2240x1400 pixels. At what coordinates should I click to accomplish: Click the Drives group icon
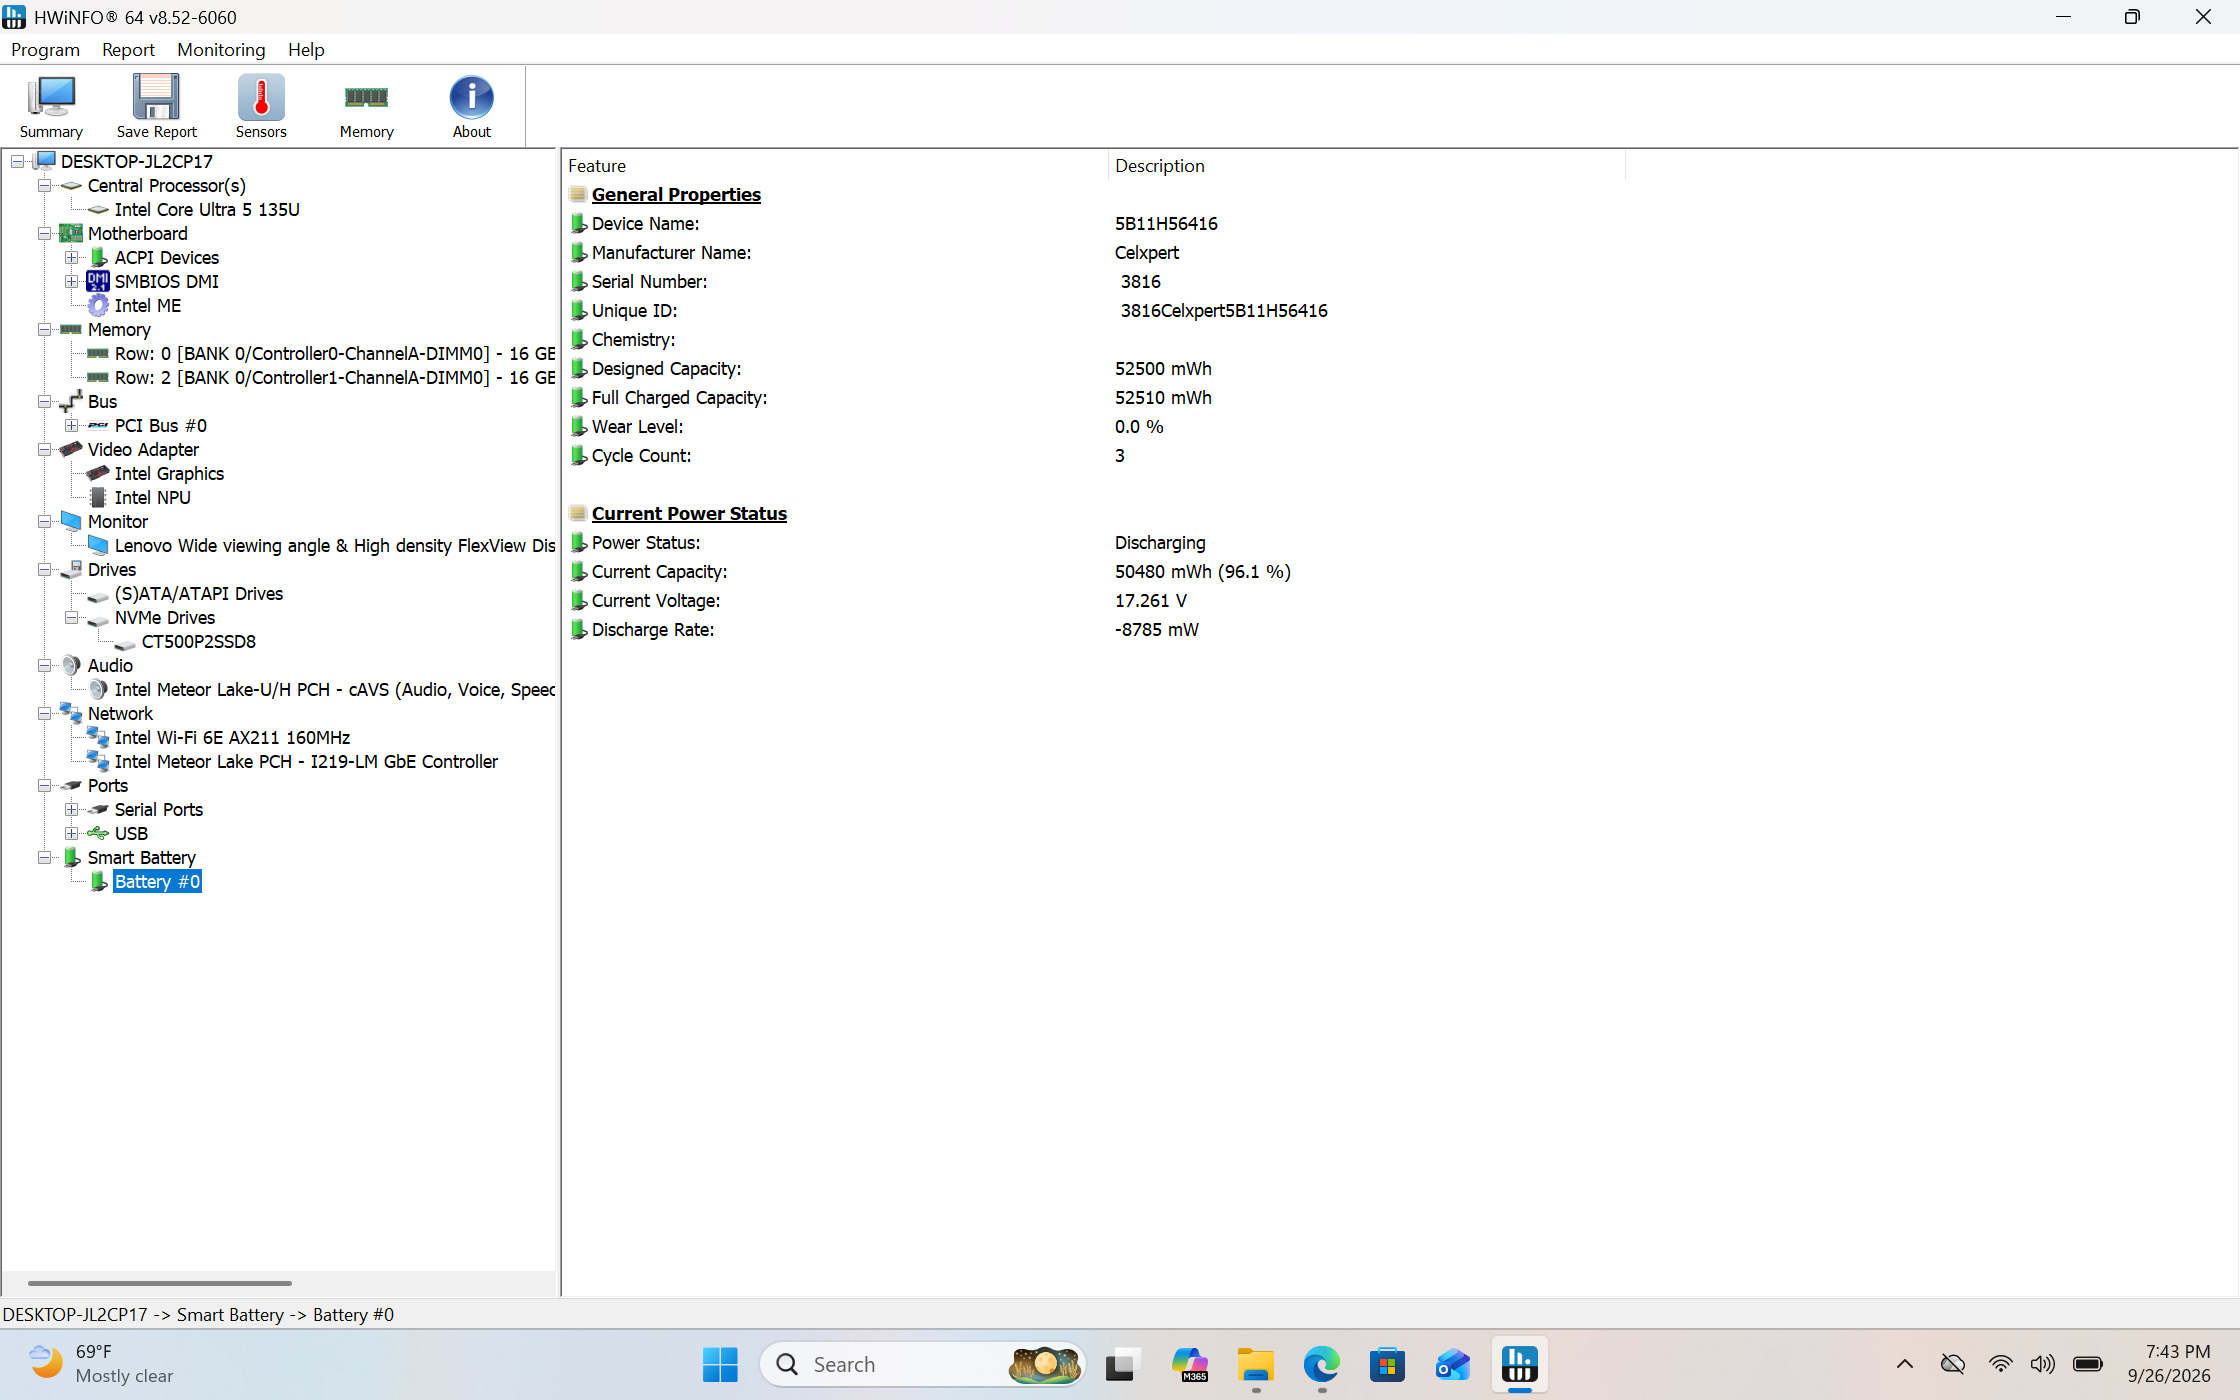(71, 569)
